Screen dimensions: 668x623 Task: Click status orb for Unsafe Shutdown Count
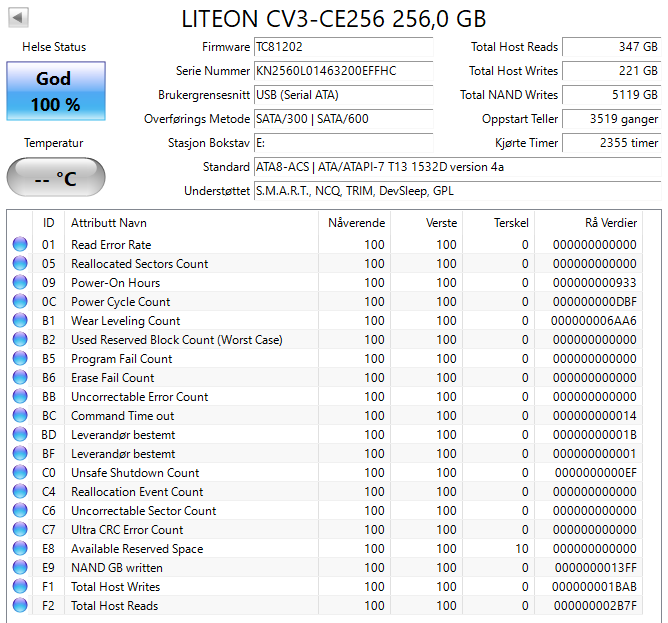20,472
